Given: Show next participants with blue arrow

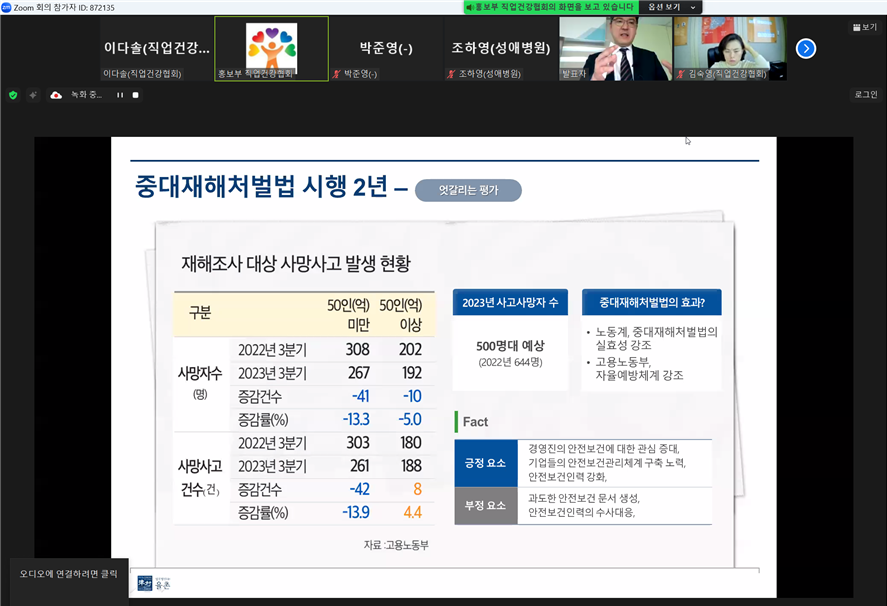Looking at the screenshot, I should pos(806,49).
